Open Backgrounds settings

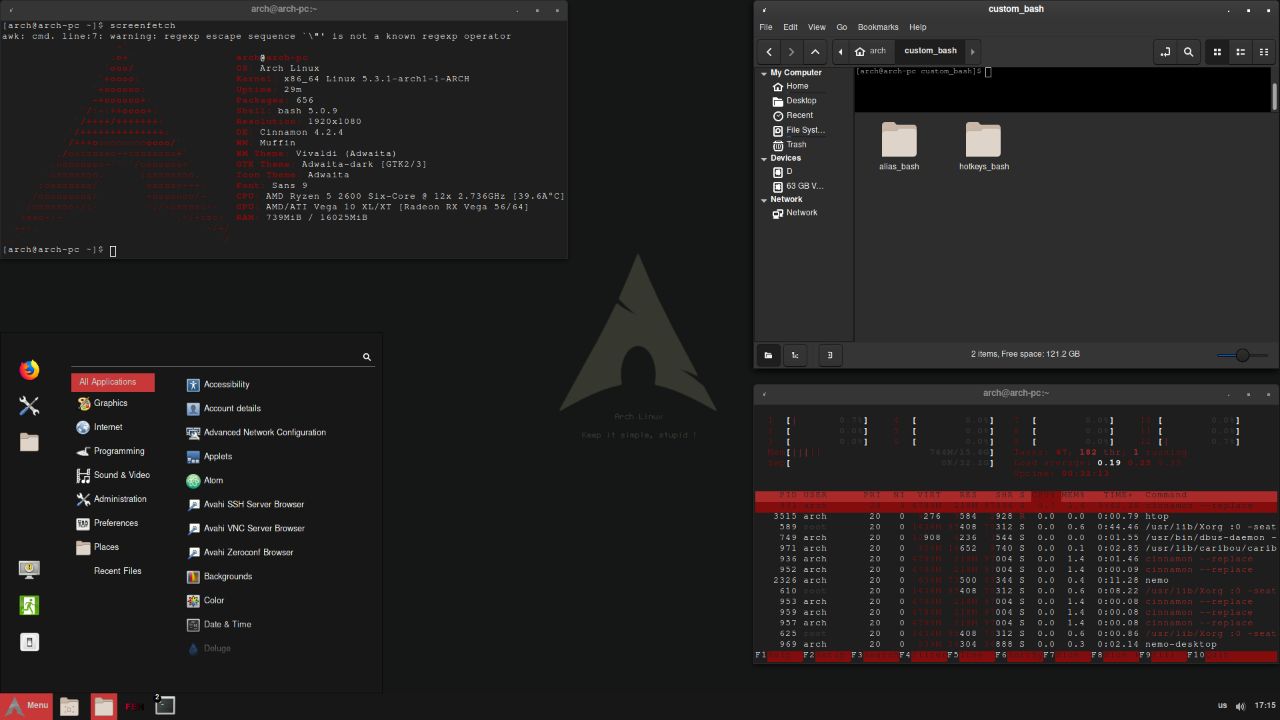tap(219, 576)
